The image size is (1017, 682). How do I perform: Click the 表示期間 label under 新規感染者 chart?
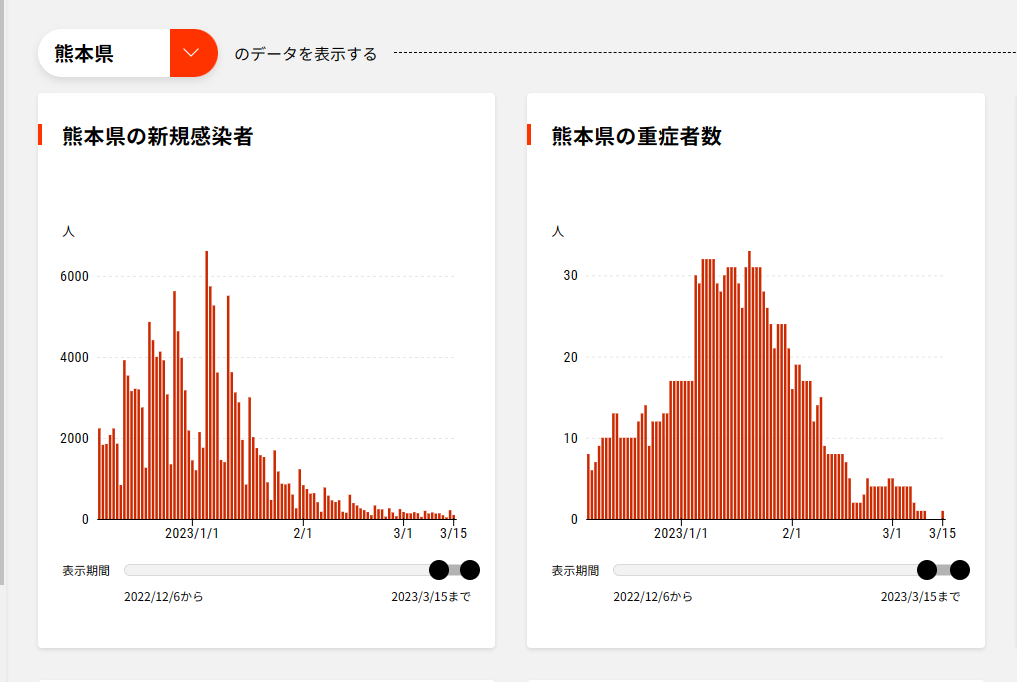click(x=86, y=571)
